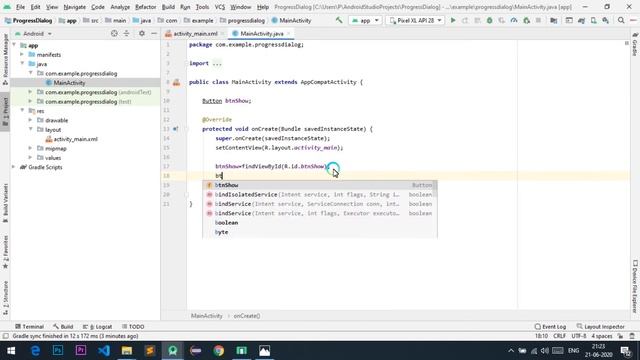Viewport: 640px width, 360px height.
Task: Hide the Project panel with the minus icon
Action: point(154,33)
